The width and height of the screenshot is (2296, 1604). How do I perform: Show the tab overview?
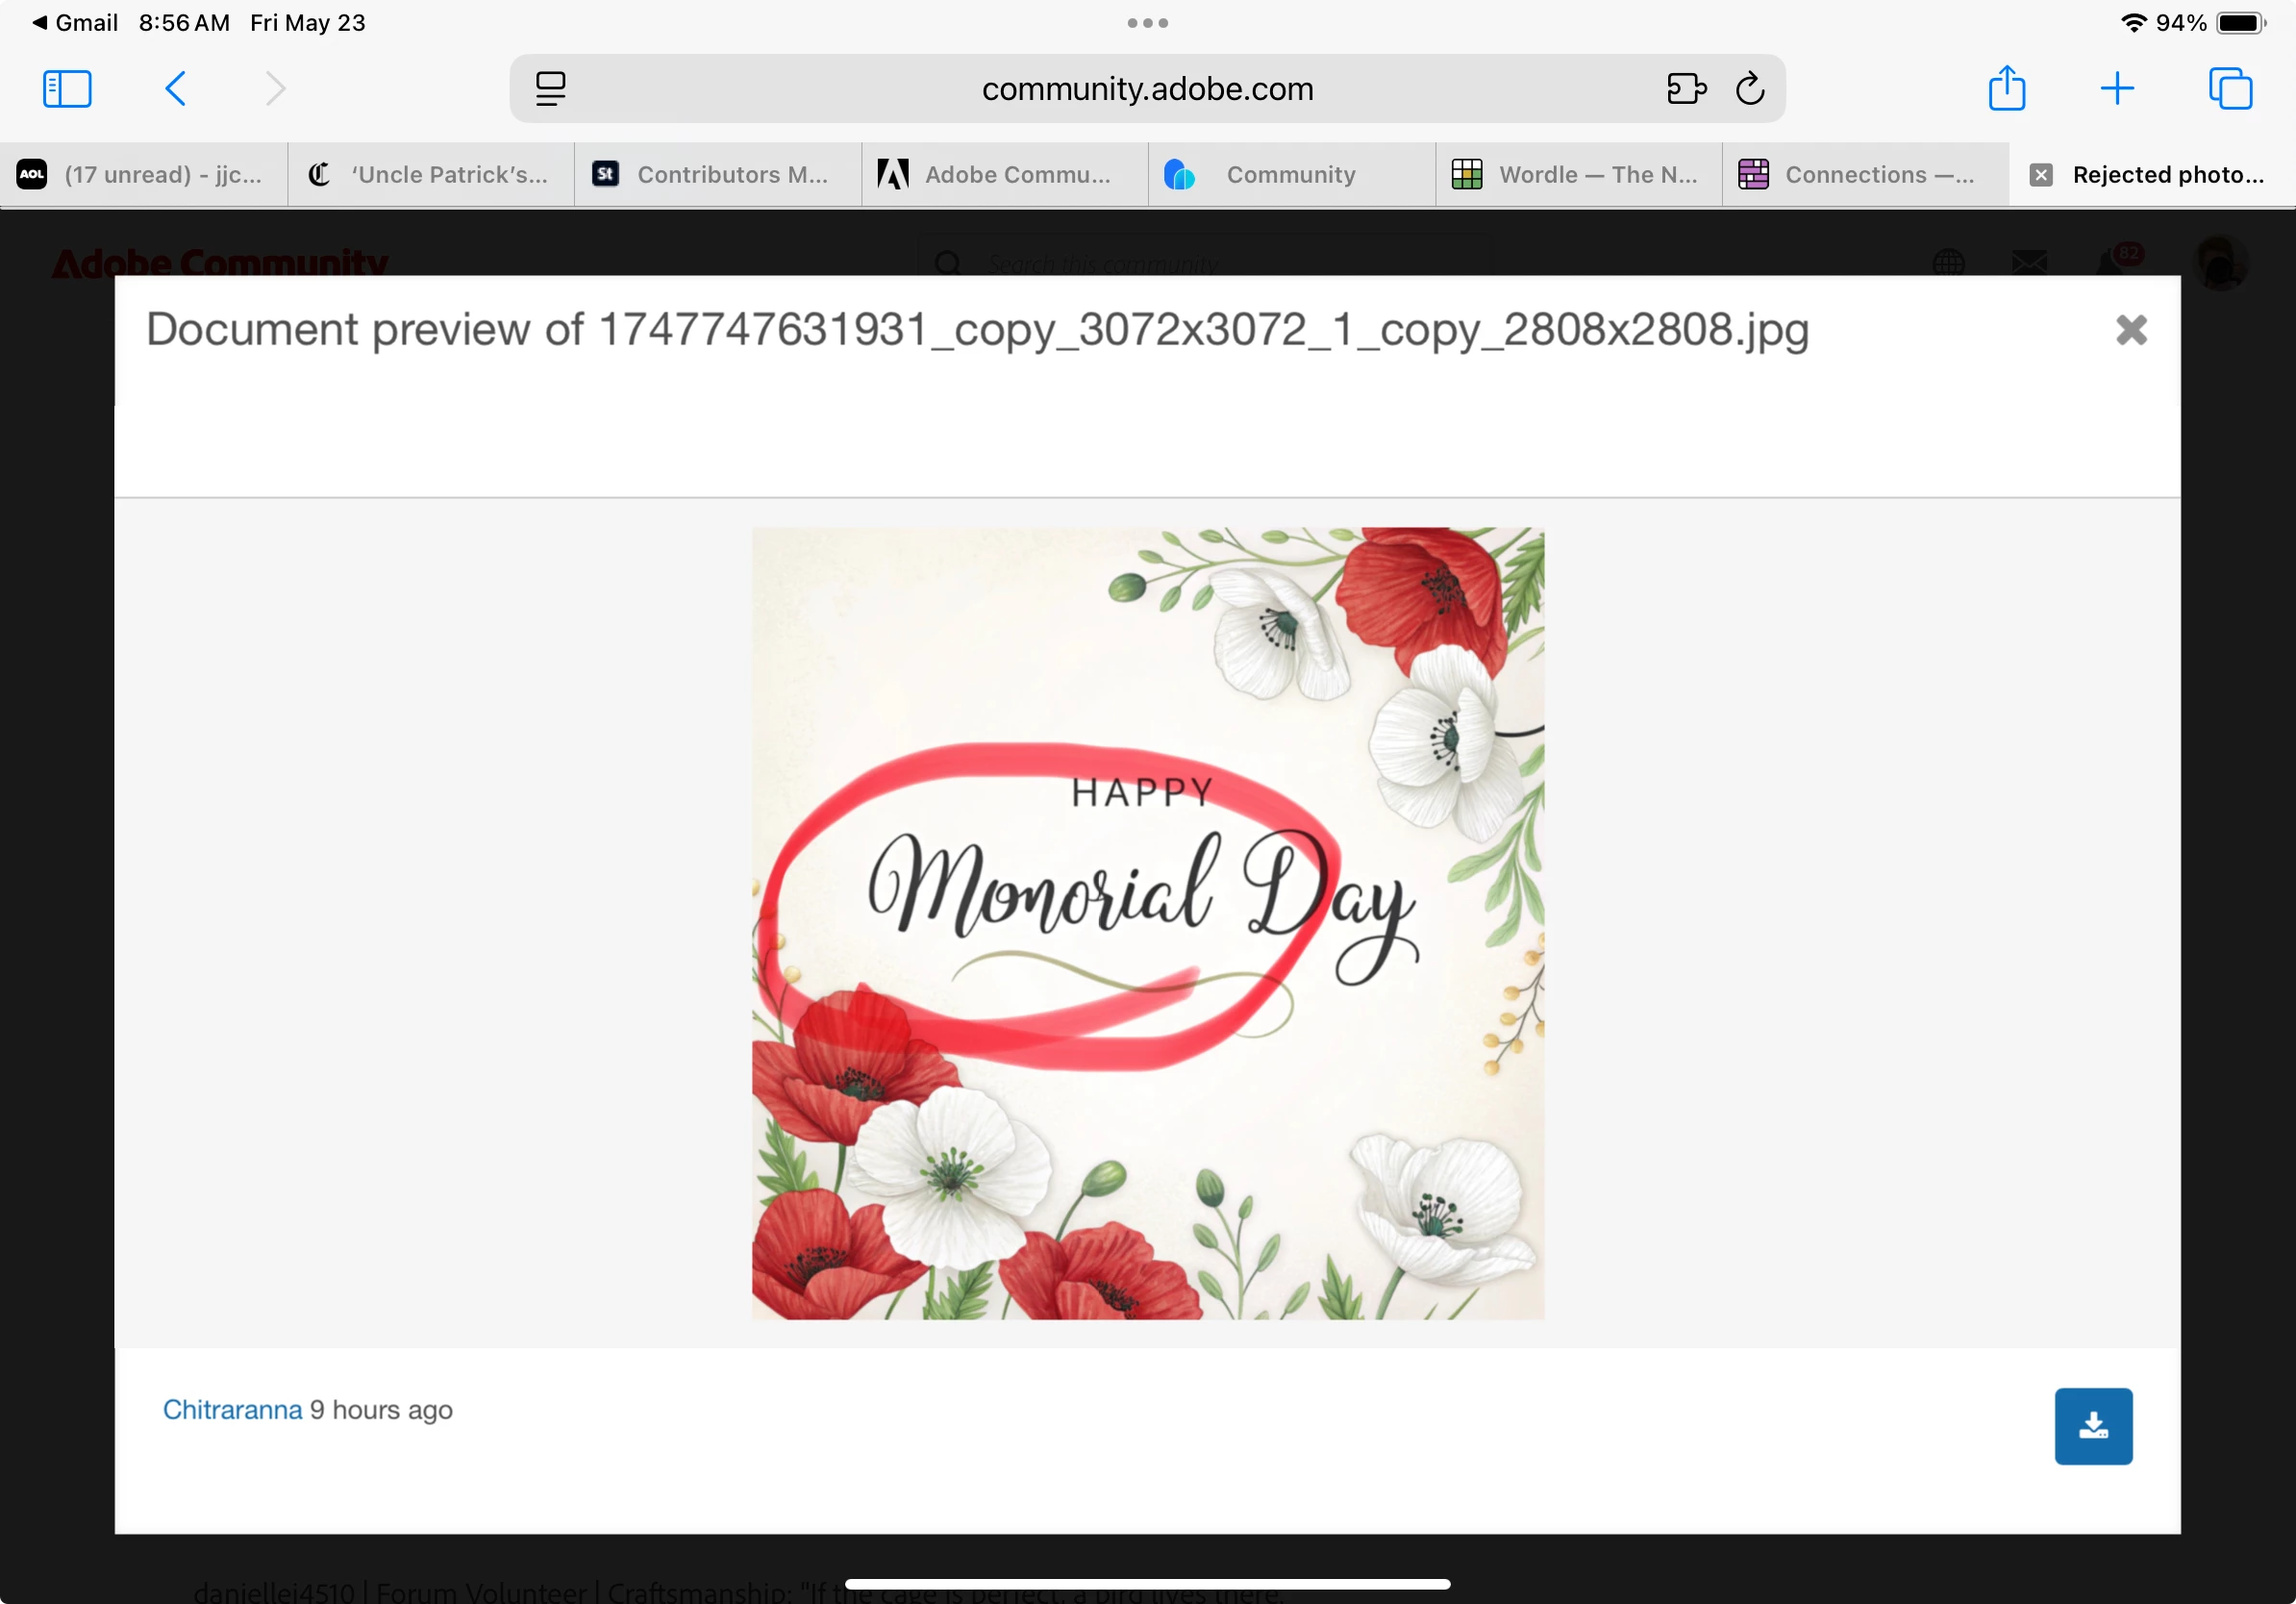[x=2230, y=89]
